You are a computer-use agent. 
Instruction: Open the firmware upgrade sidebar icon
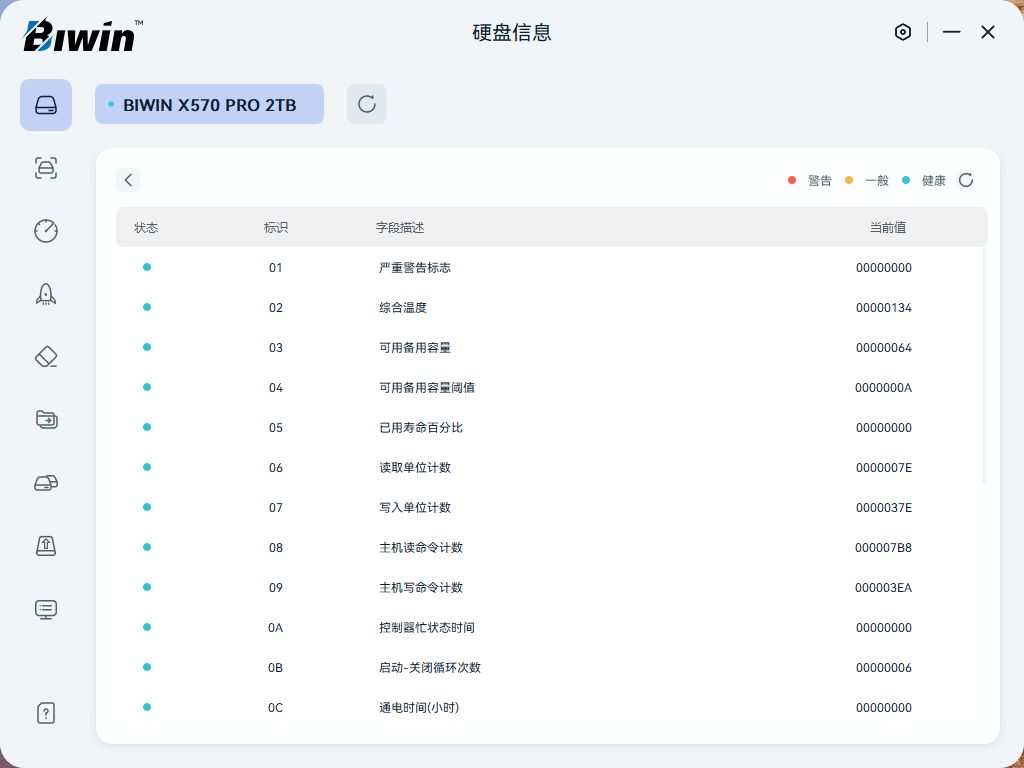click(x=46, y=545)
